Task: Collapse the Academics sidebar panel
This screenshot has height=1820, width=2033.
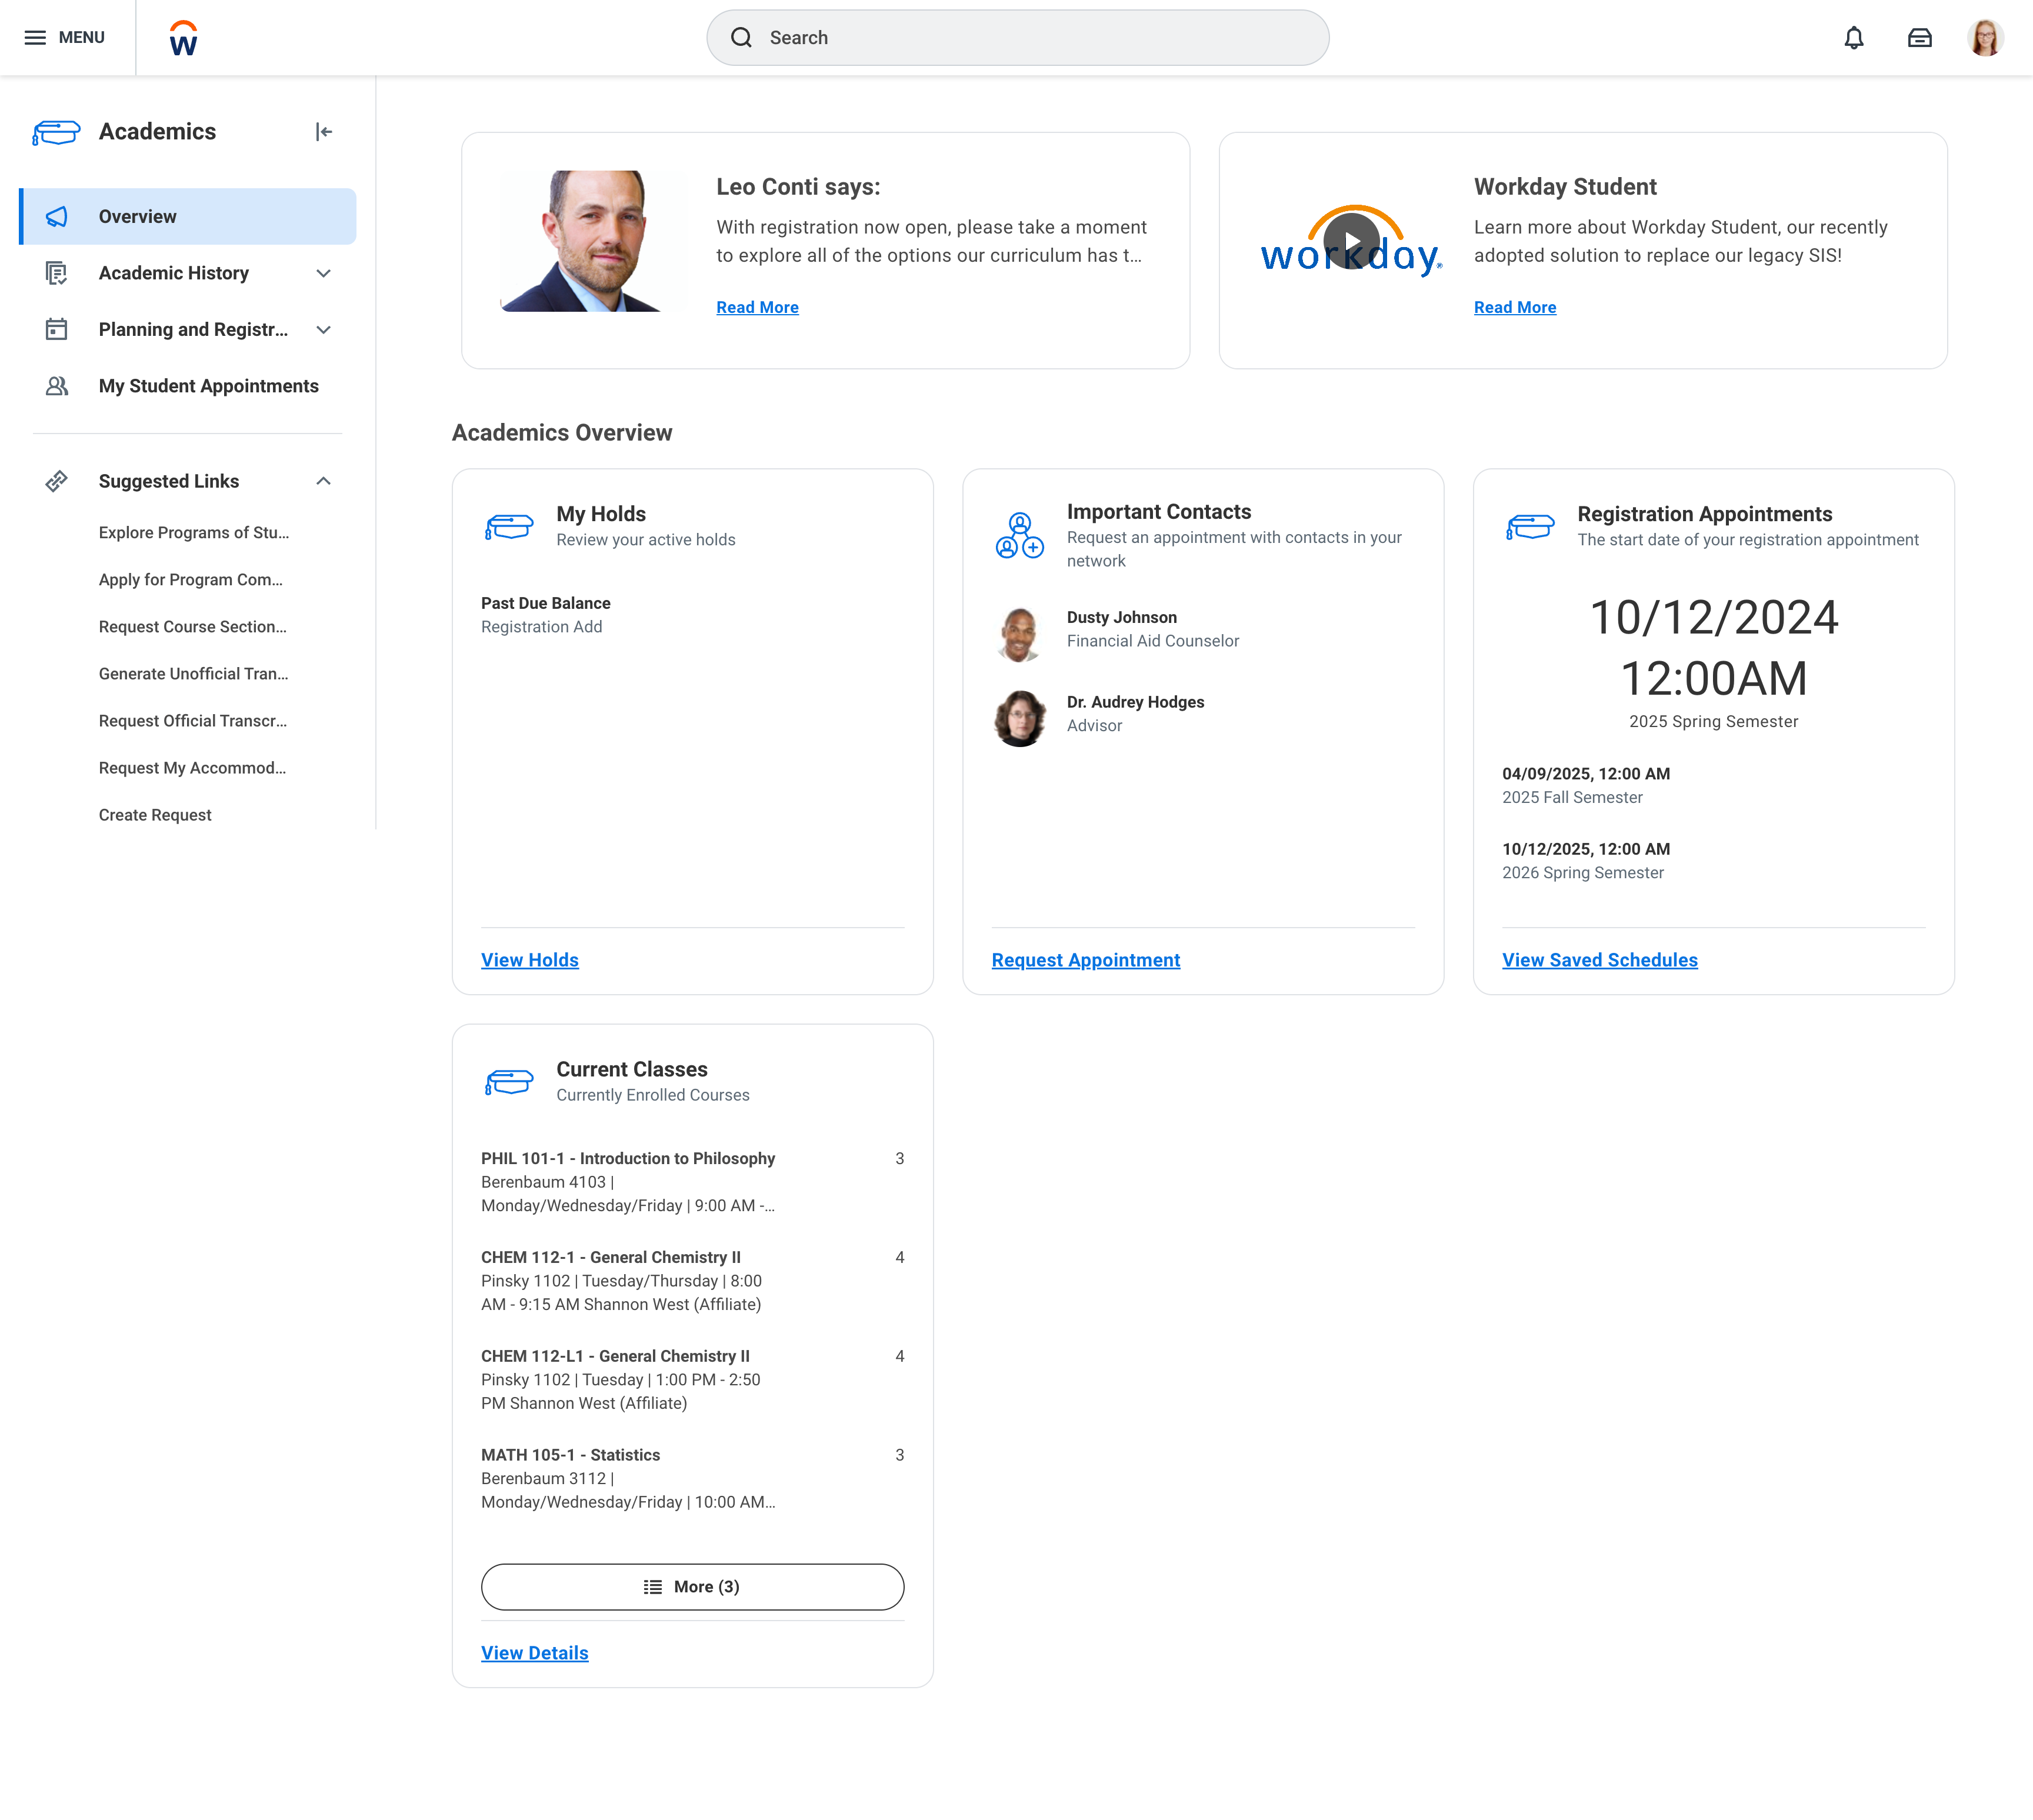Action: point(323,132)
